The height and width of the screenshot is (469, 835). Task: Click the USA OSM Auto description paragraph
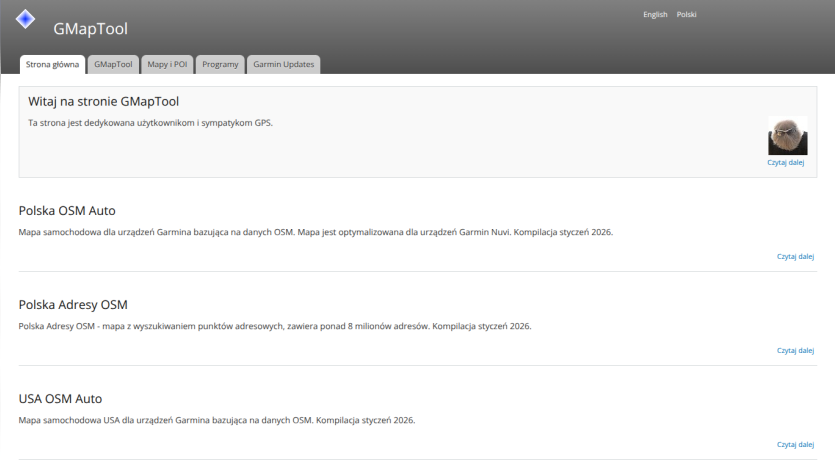(217, 420)
